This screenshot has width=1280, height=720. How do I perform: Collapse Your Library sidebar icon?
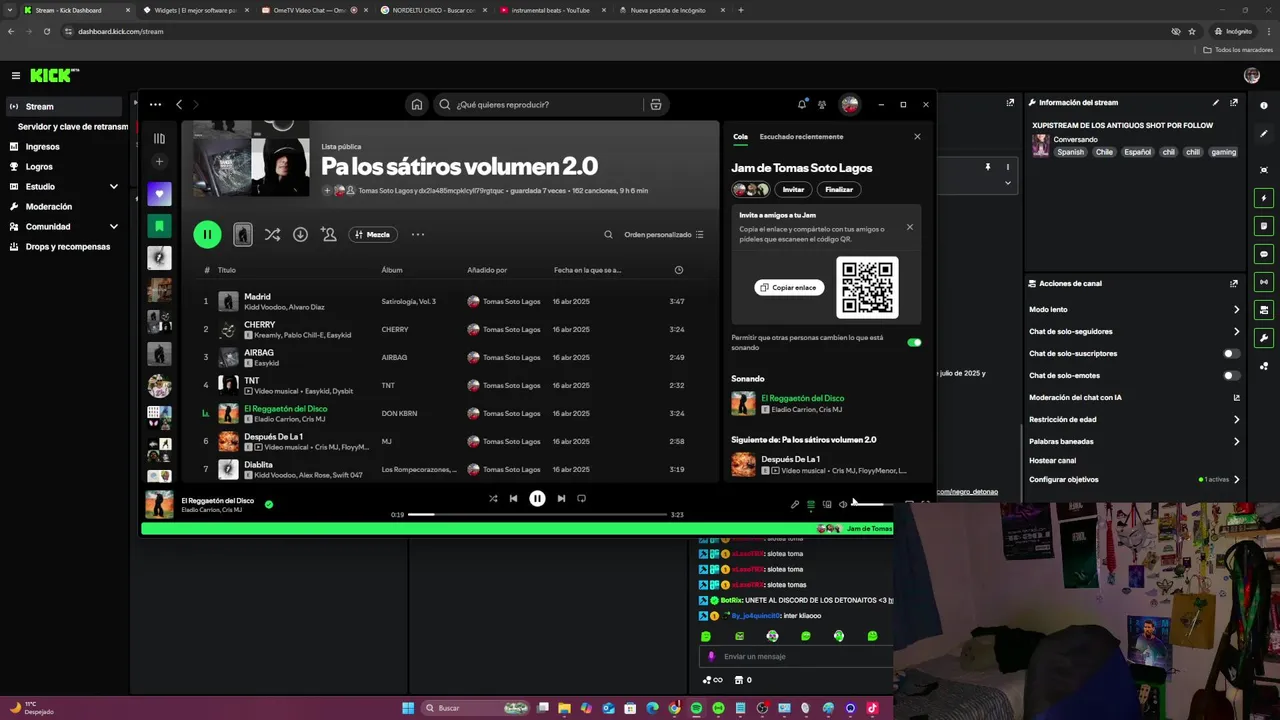[159, 139]
